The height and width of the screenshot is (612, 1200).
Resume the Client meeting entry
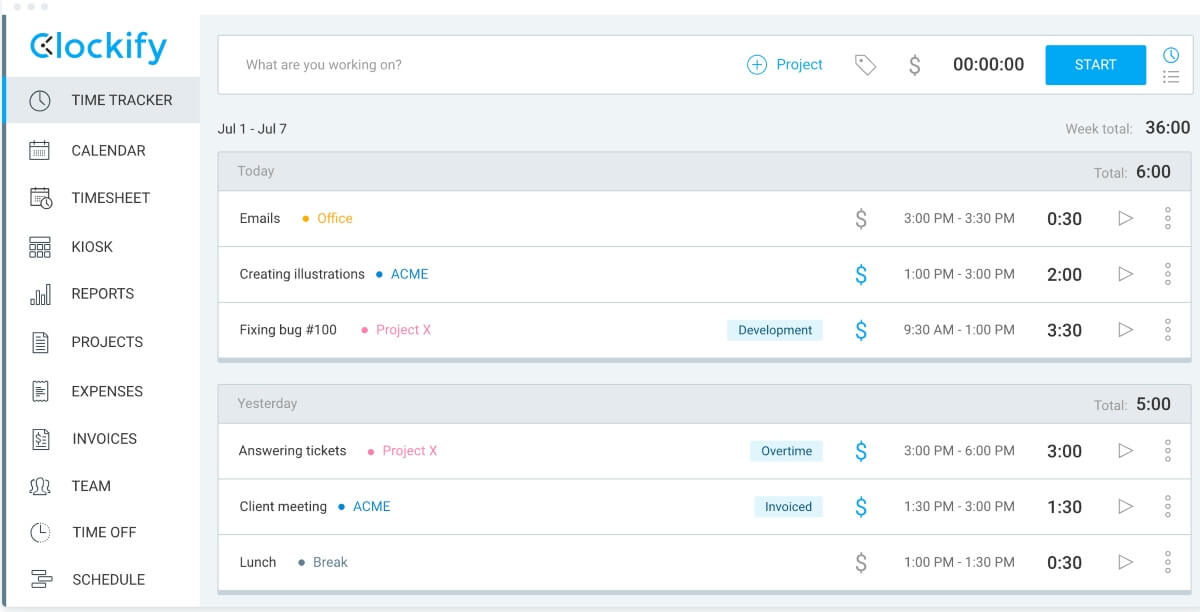[x=1125, y=507]
